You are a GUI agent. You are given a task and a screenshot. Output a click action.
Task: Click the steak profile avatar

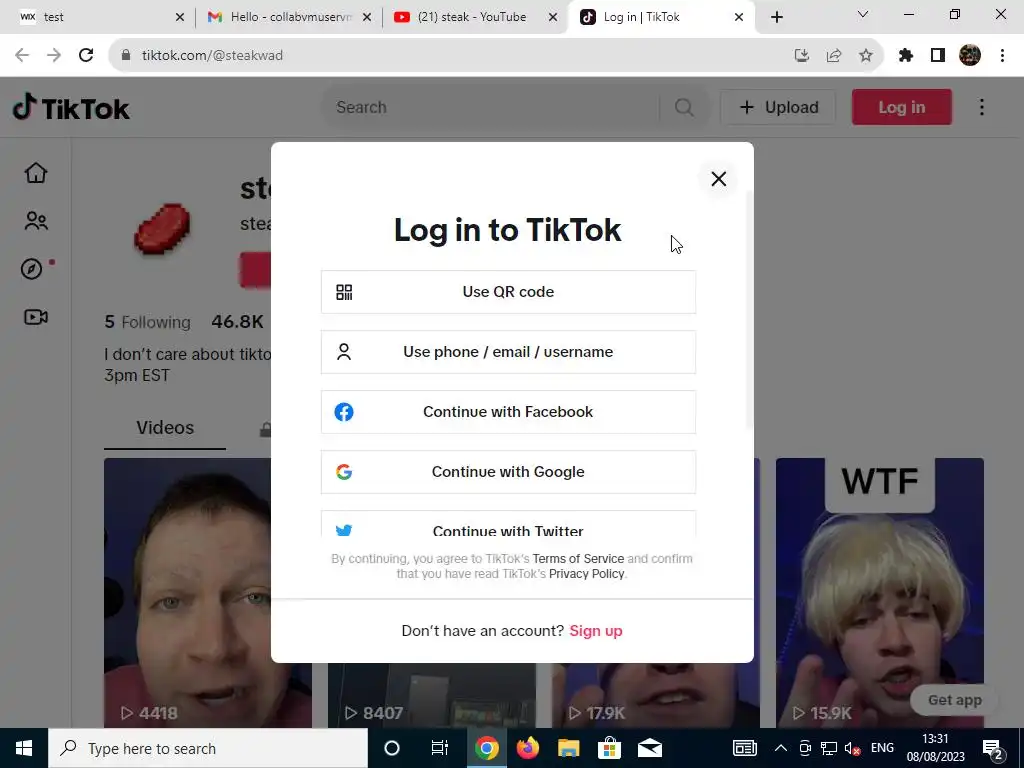click(x=161, y=229)
